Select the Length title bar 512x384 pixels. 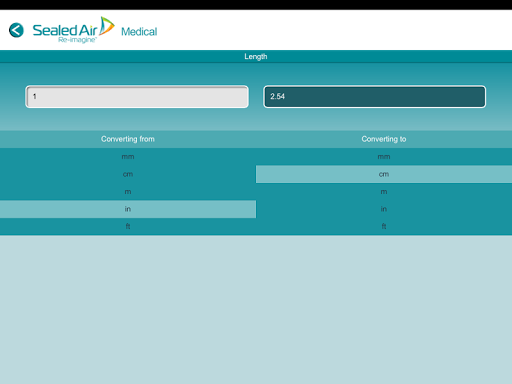[256, 56]
